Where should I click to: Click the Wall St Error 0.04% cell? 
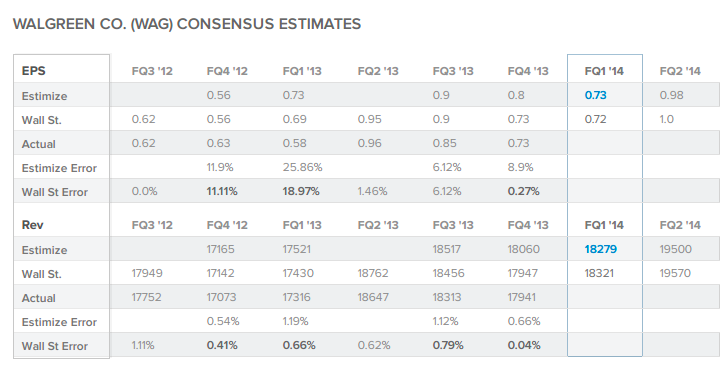pyautogui.click(x=524, y=345)
